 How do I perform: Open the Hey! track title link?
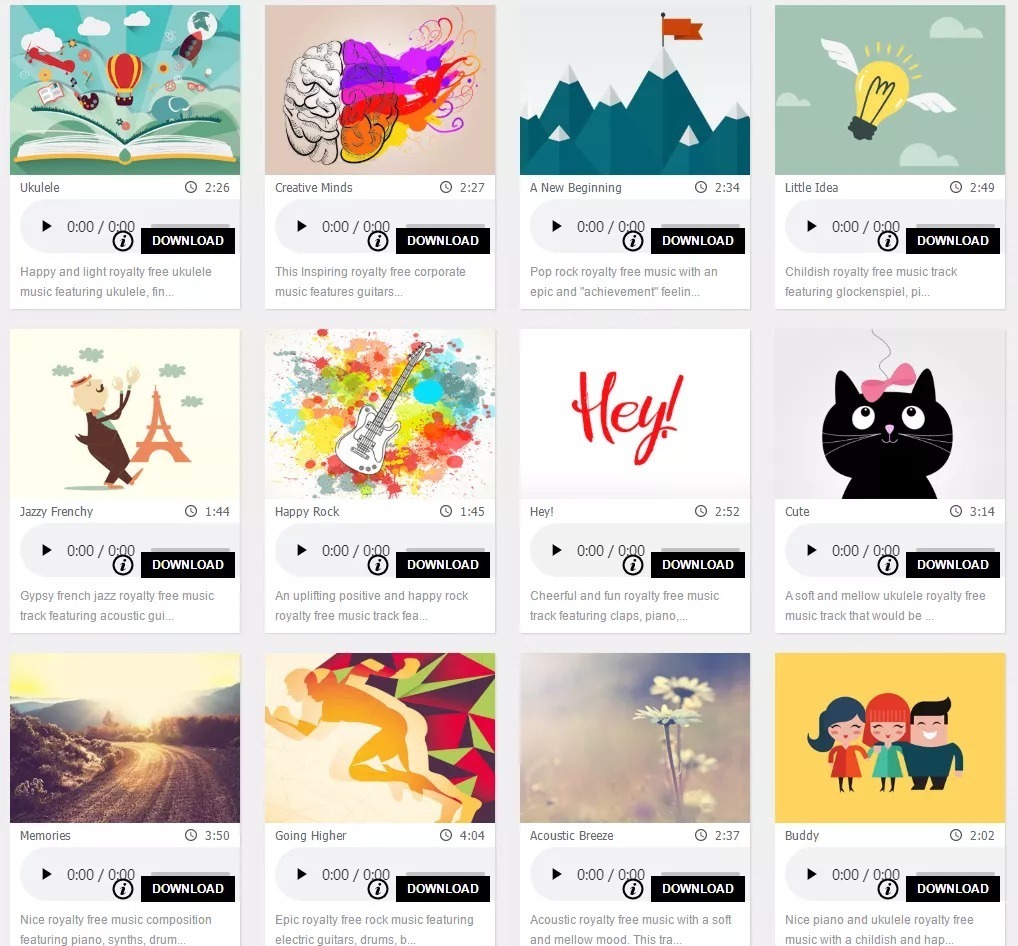coord(541,512)
